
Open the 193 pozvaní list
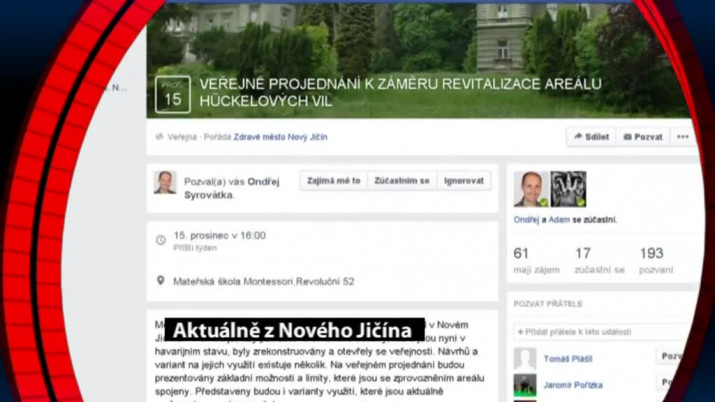[x=656, y=260]
